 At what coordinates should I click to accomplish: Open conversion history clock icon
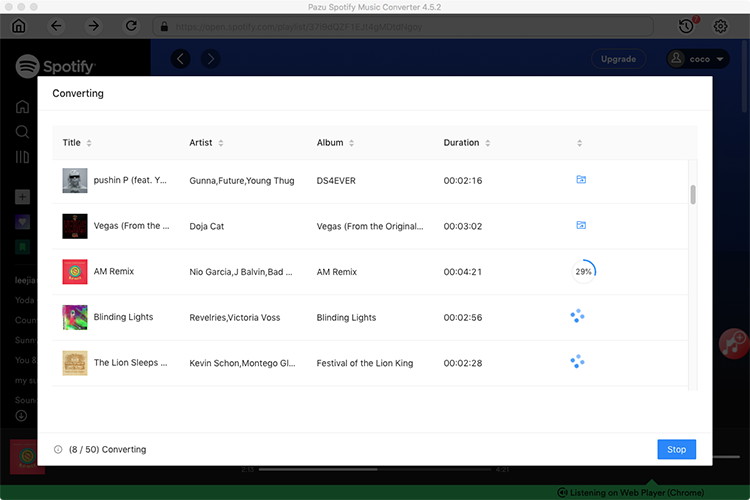click(685, 26)
